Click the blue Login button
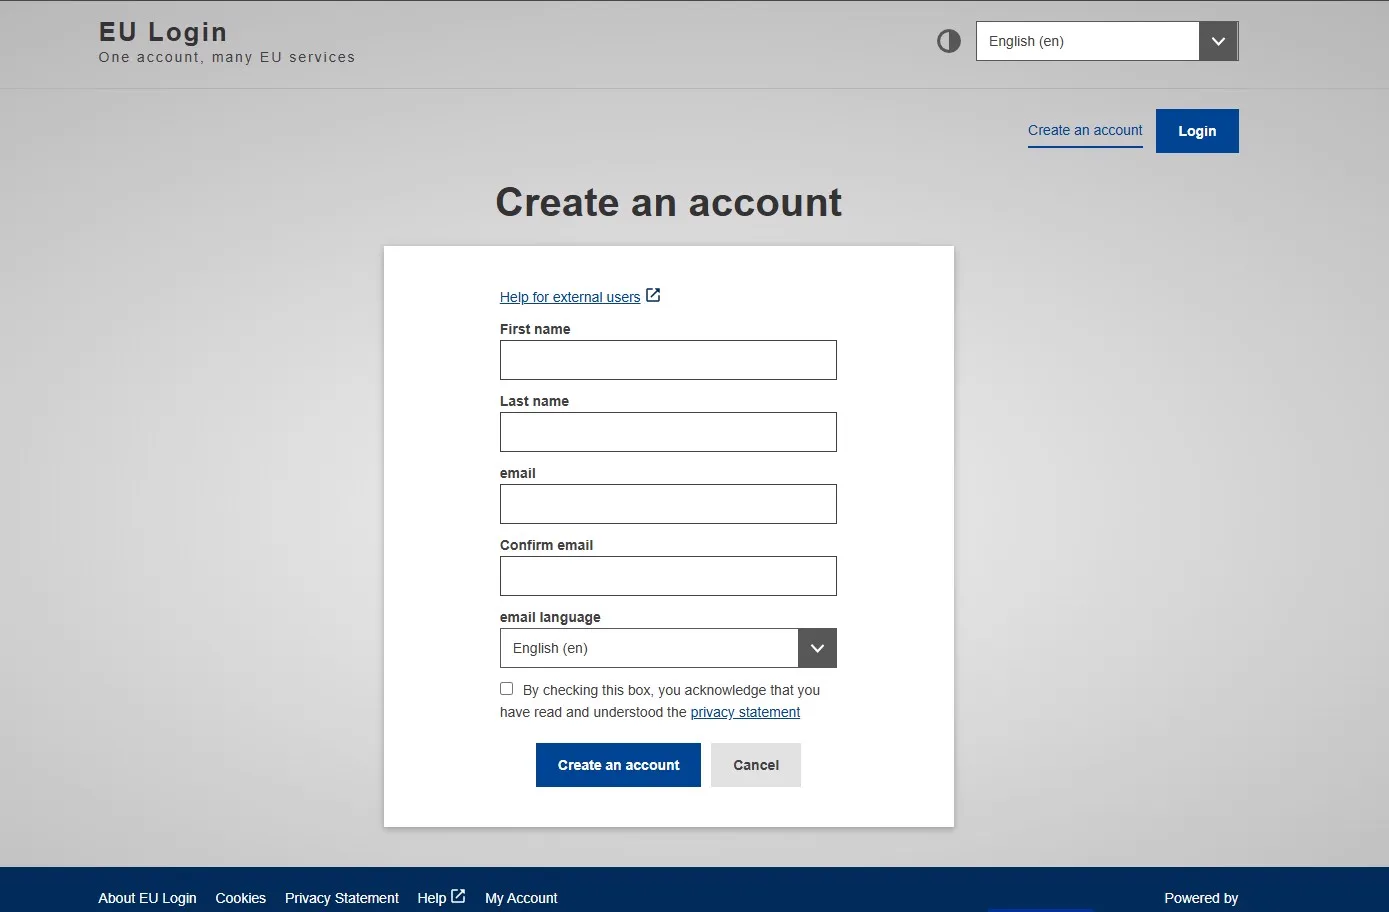 tap(1197, 131)
